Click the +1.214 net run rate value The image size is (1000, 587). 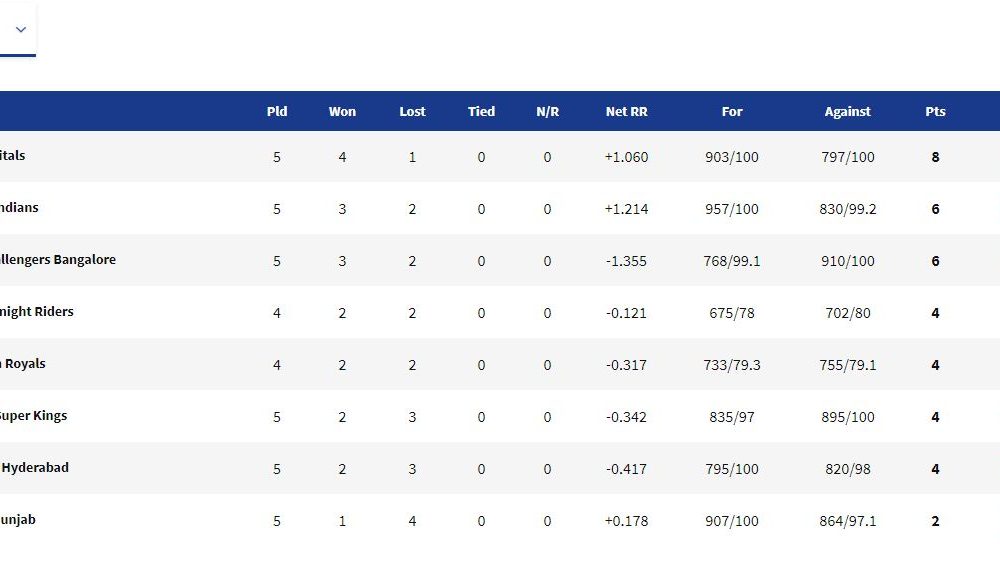[x=626, y=209]
